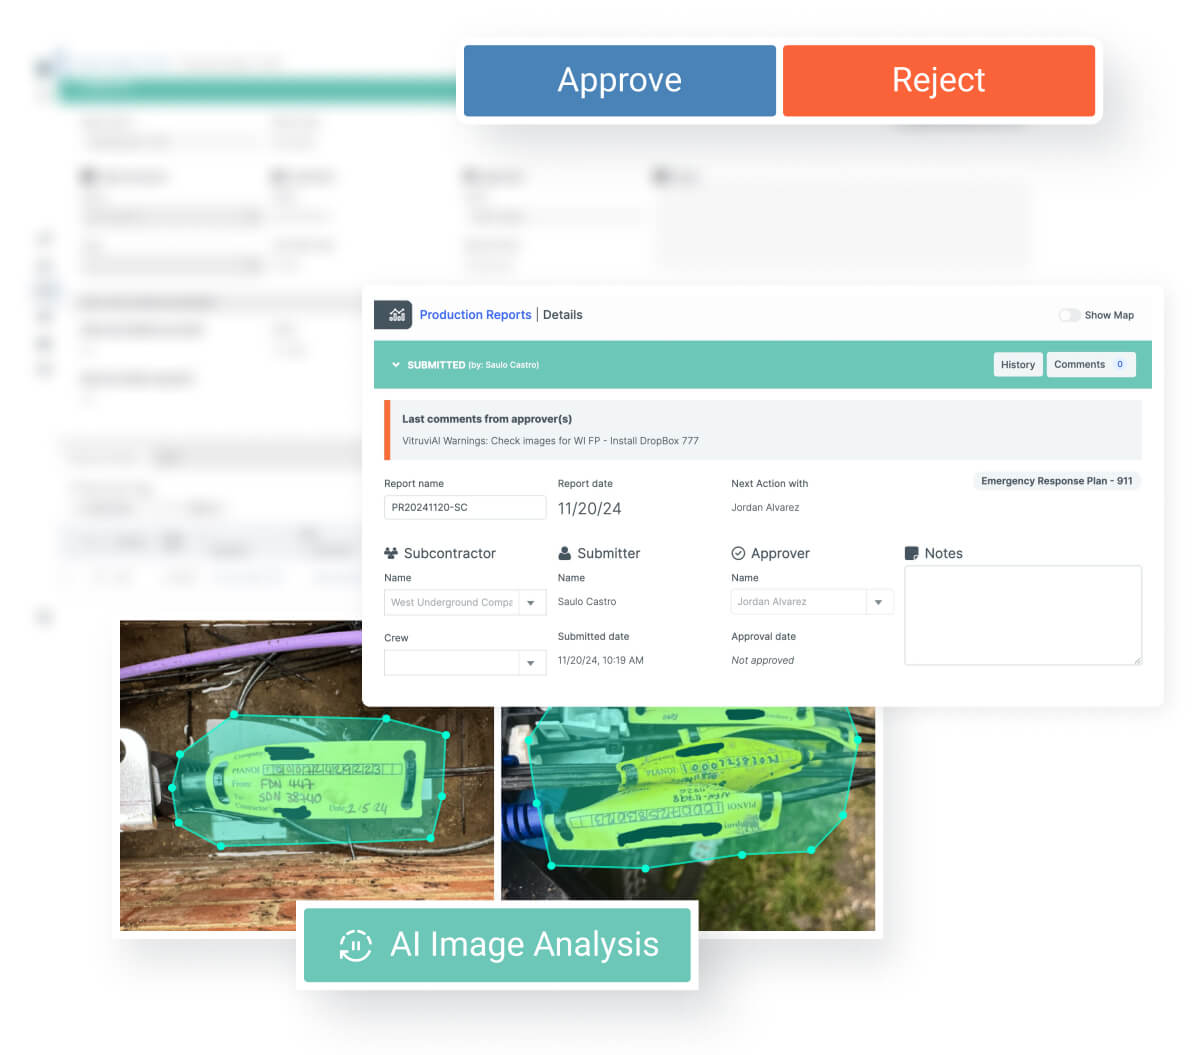This screenshot has height=1055, width=1200.
Task: Click the Notes memo icon
Action: pyautogui.click(x=913, y=552)
